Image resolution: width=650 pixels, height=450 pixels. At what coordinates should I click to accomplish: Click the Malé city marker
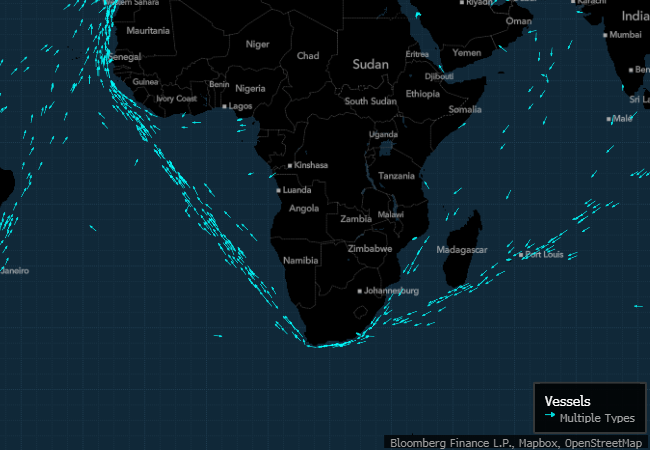(x=609, y=119)
